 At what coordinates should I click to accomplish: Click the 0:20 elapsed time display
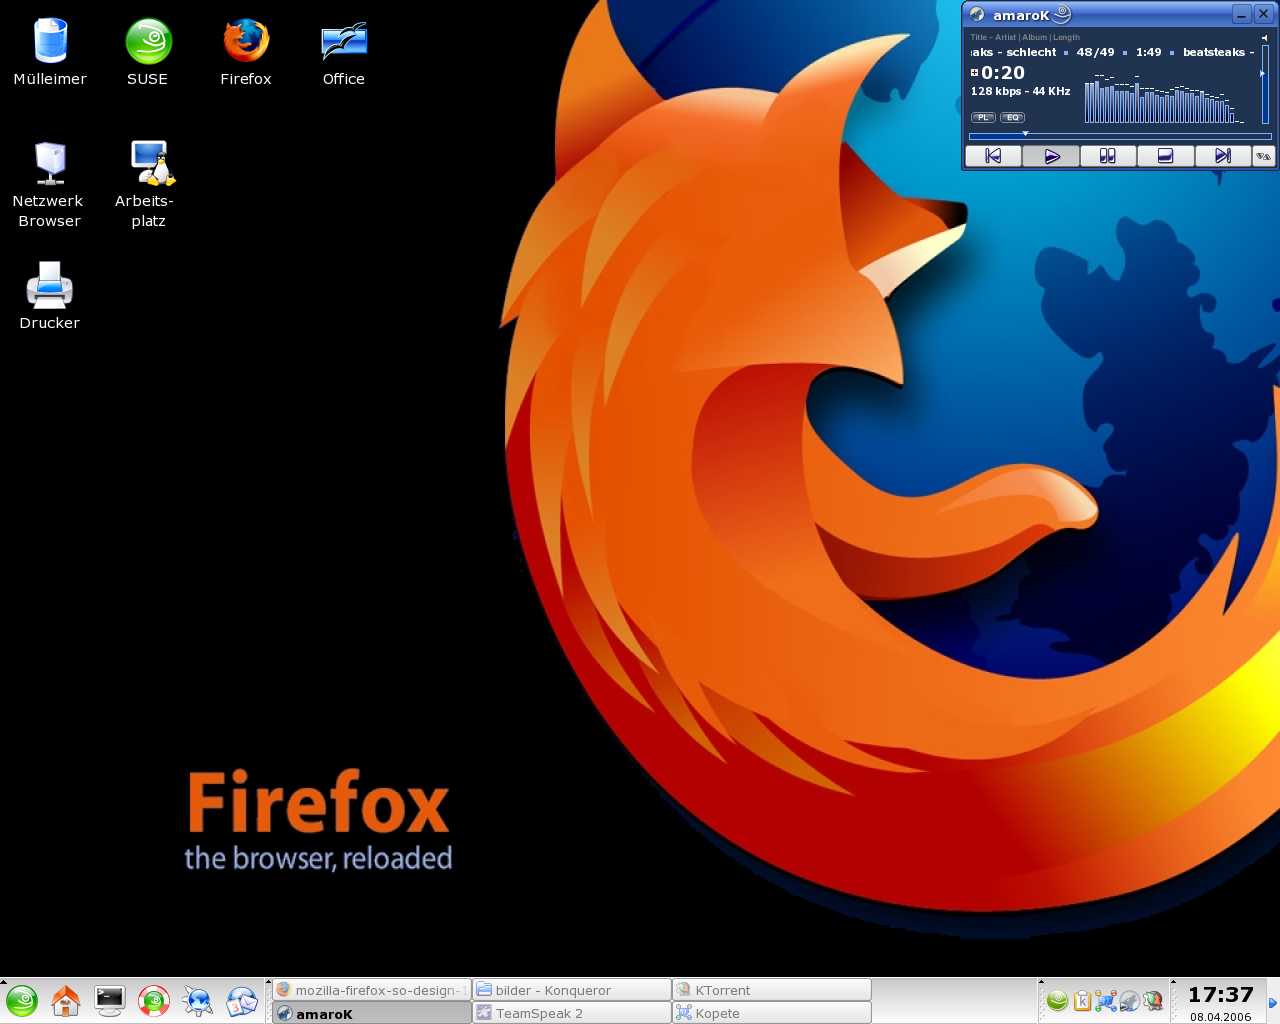tap(1003, 72)
